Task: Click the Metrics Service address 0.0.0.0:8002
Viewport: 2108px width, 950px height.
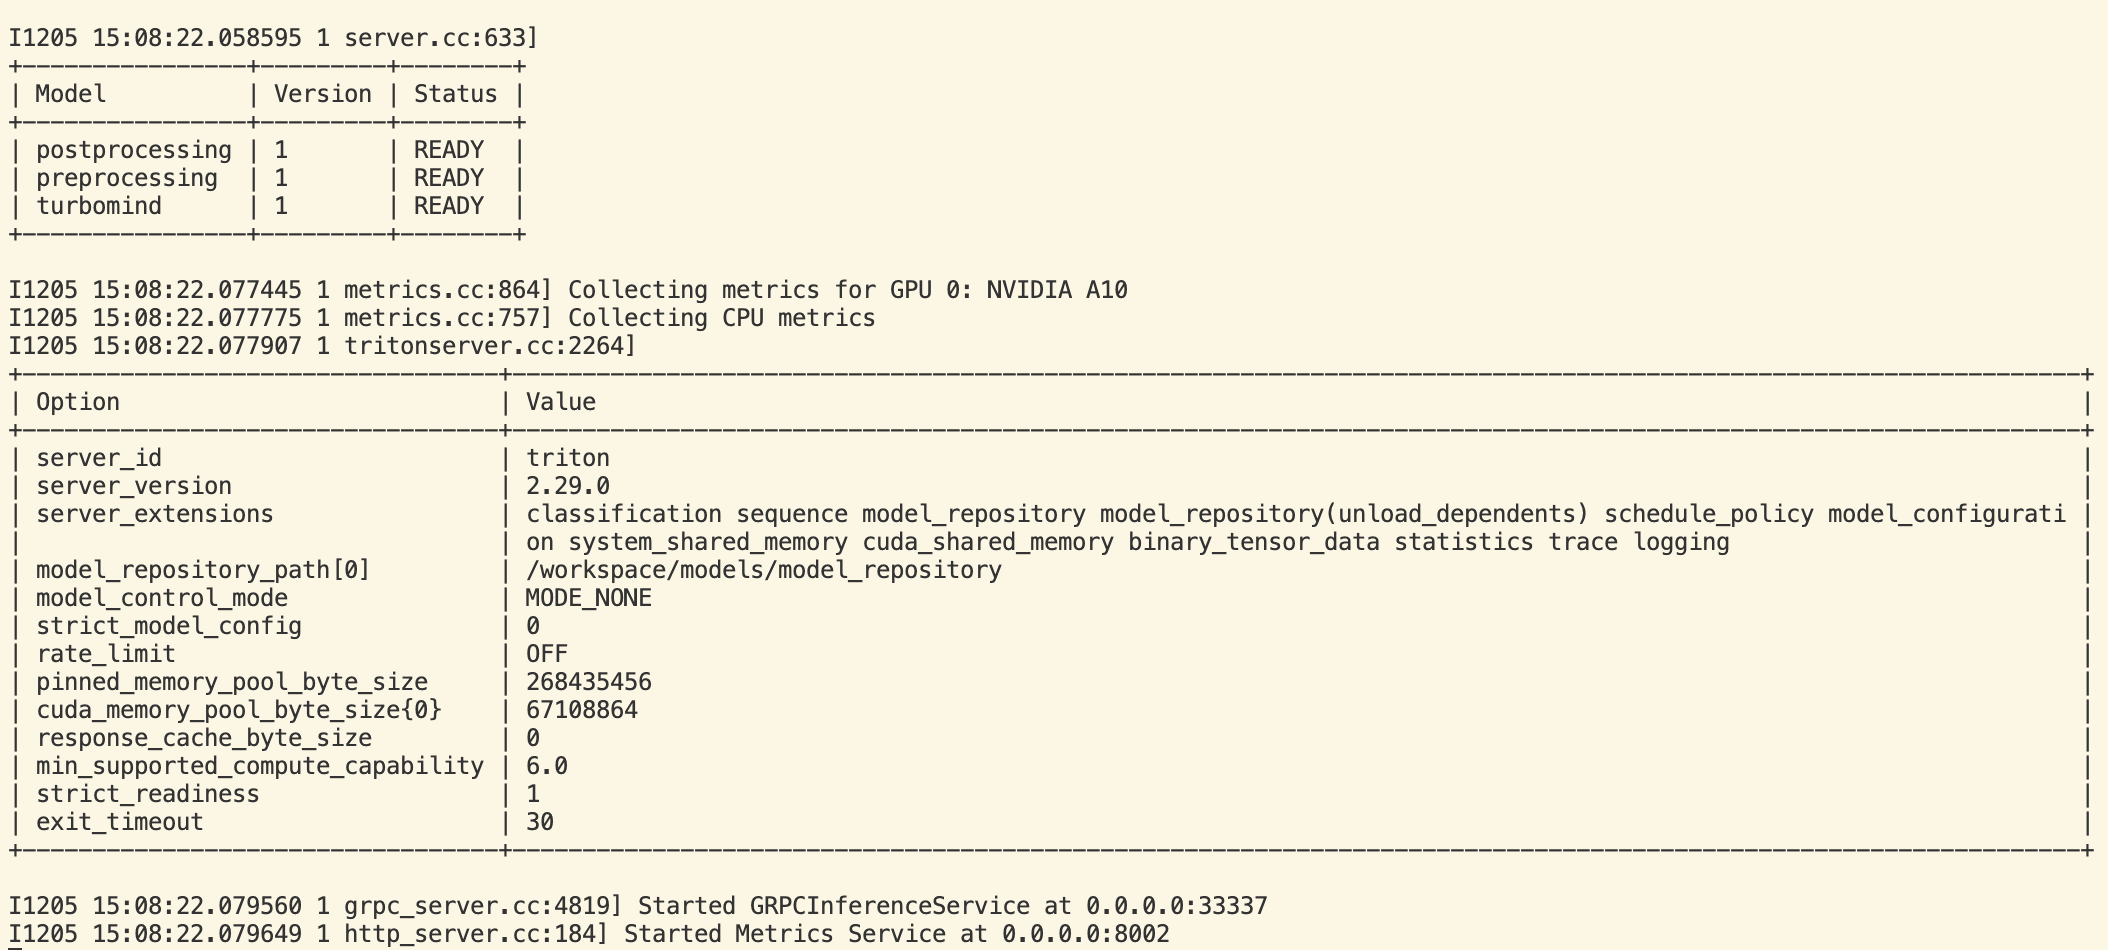Action: [1086, 934]
